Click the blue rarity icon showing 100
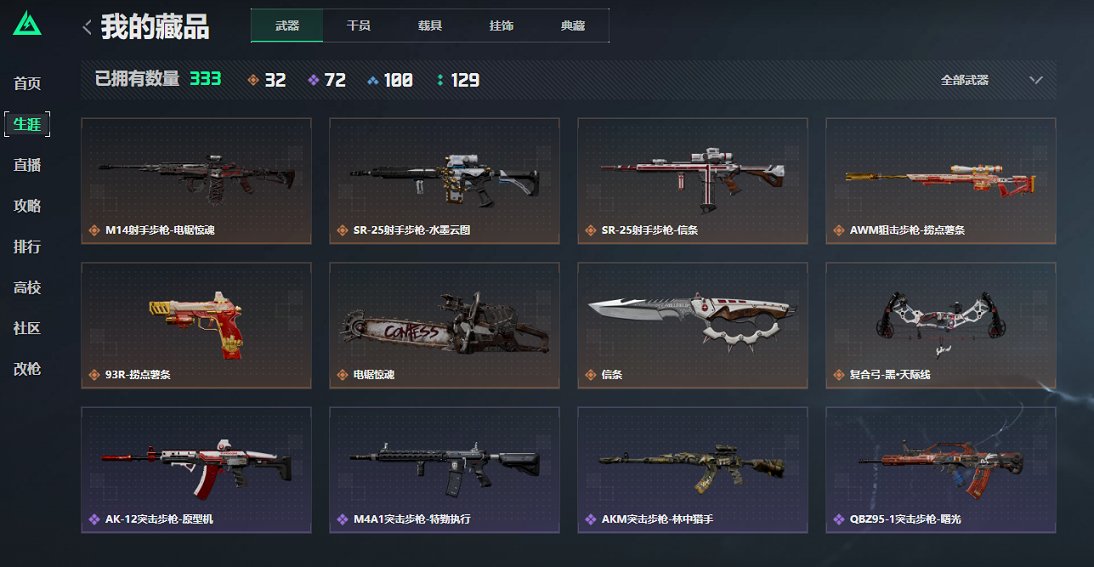The image size is (1094, 567). (373, 80)
